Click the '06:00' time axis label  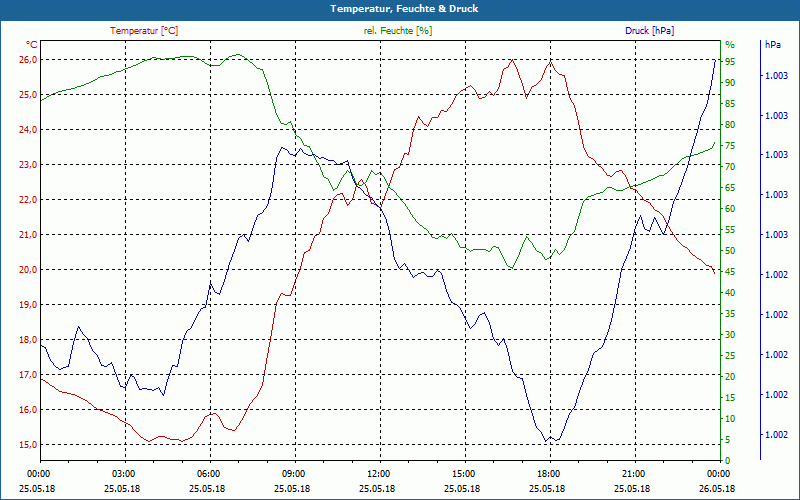[x=211, y=473]
